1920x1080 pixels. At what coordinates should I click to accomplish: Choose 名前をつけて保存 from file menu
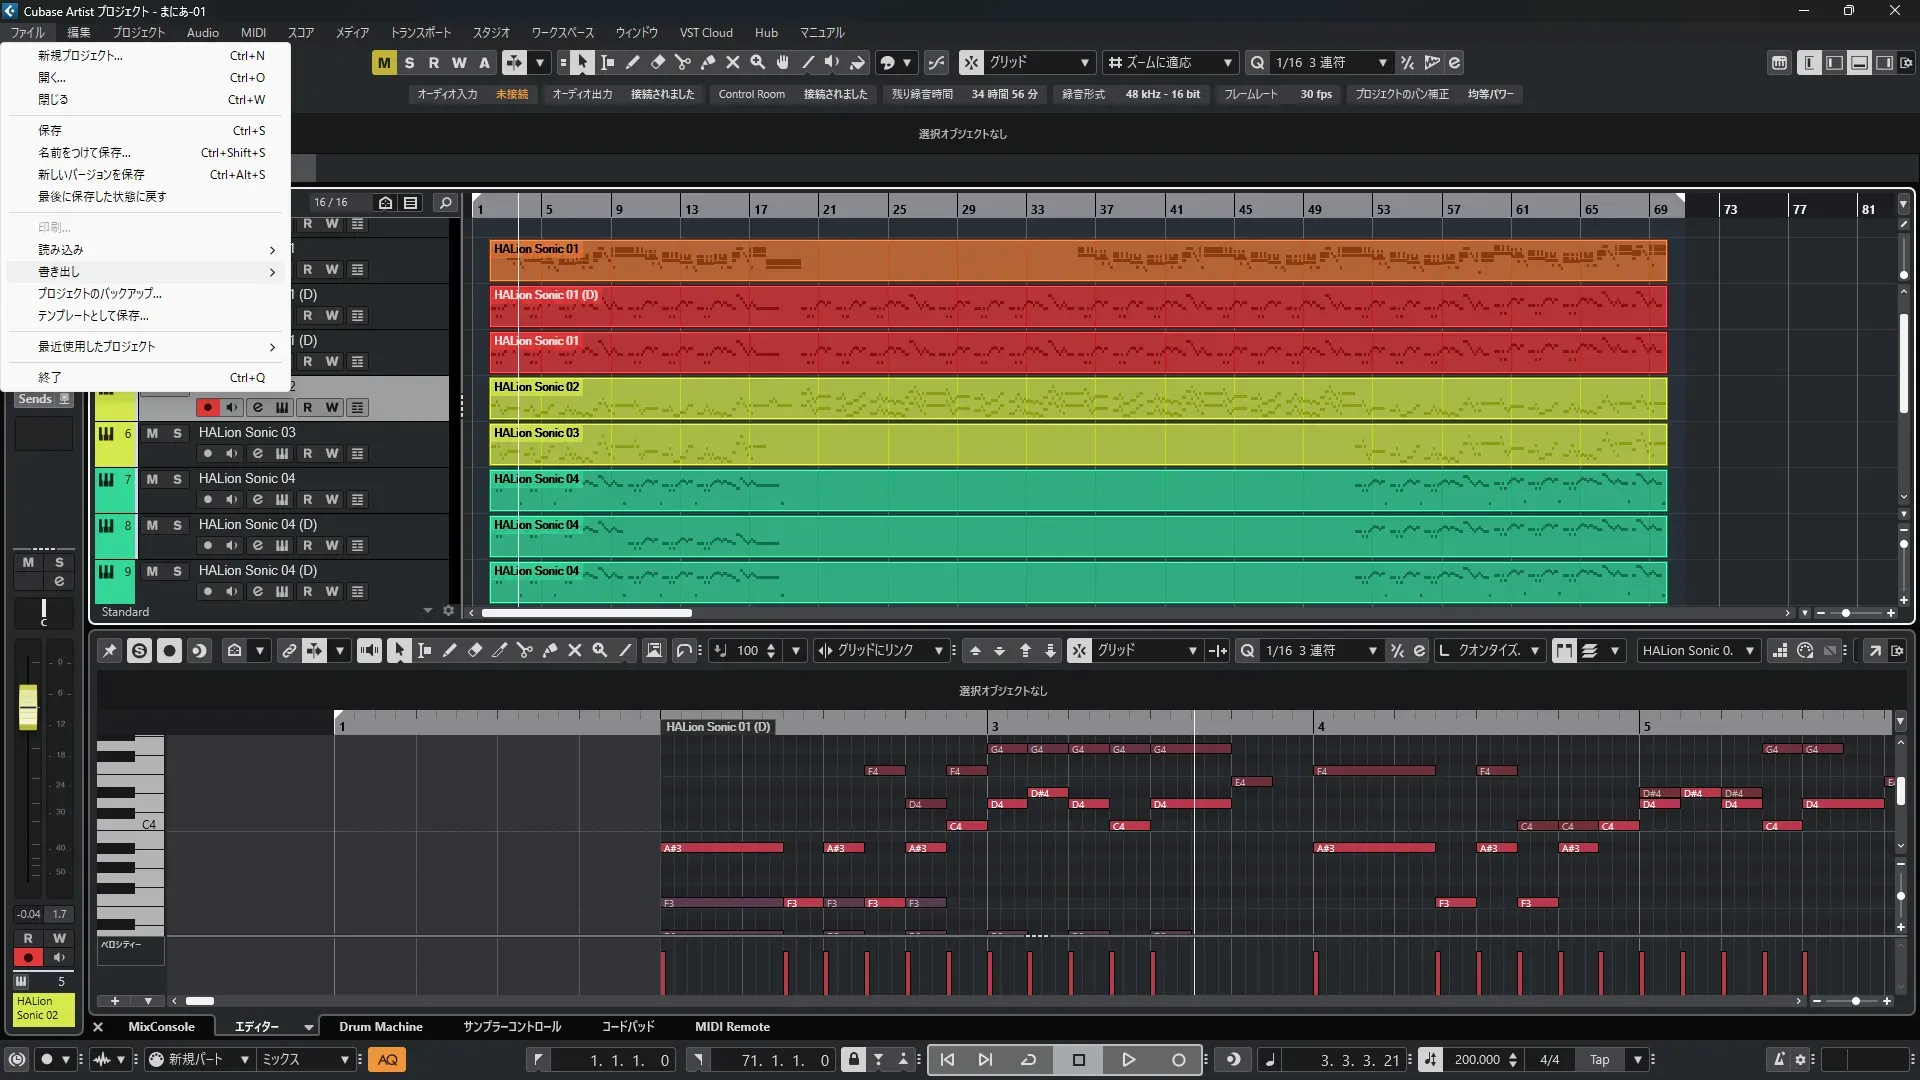[84, 153]
